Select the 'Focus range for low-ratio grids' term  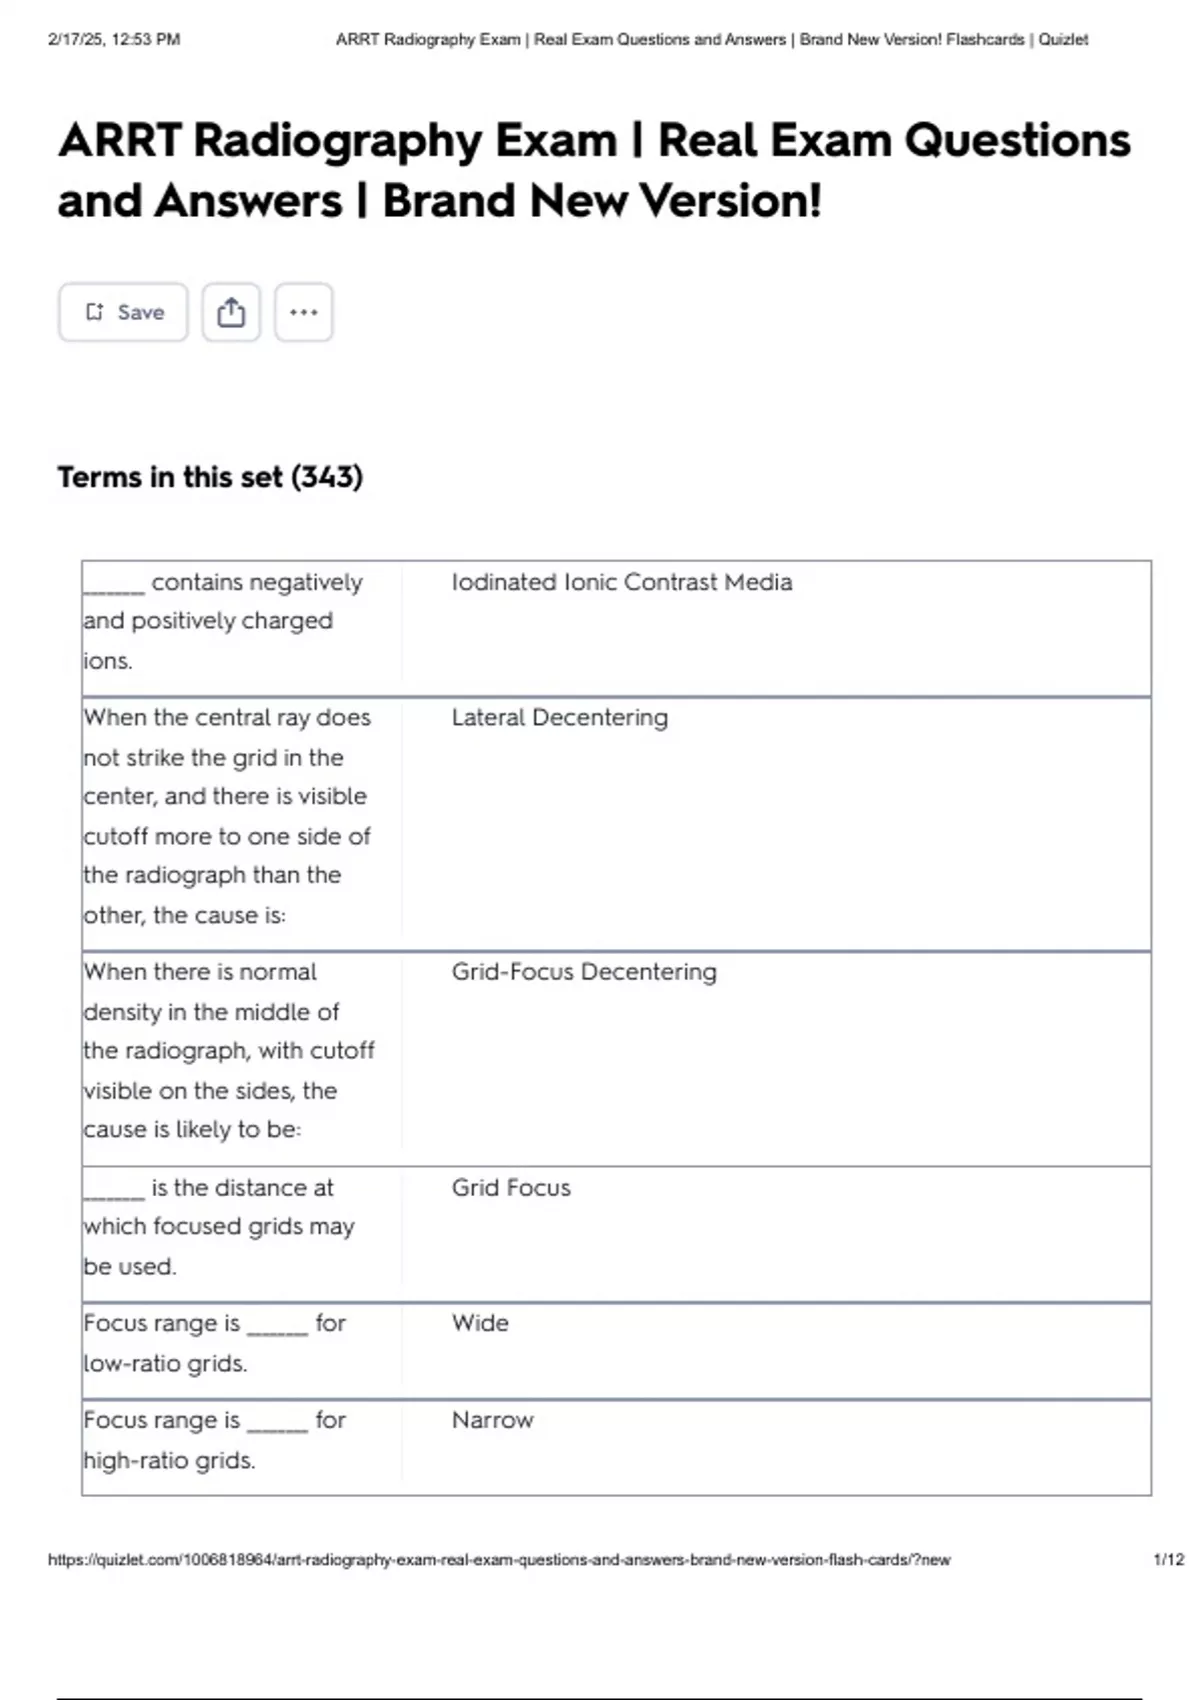214,1343
